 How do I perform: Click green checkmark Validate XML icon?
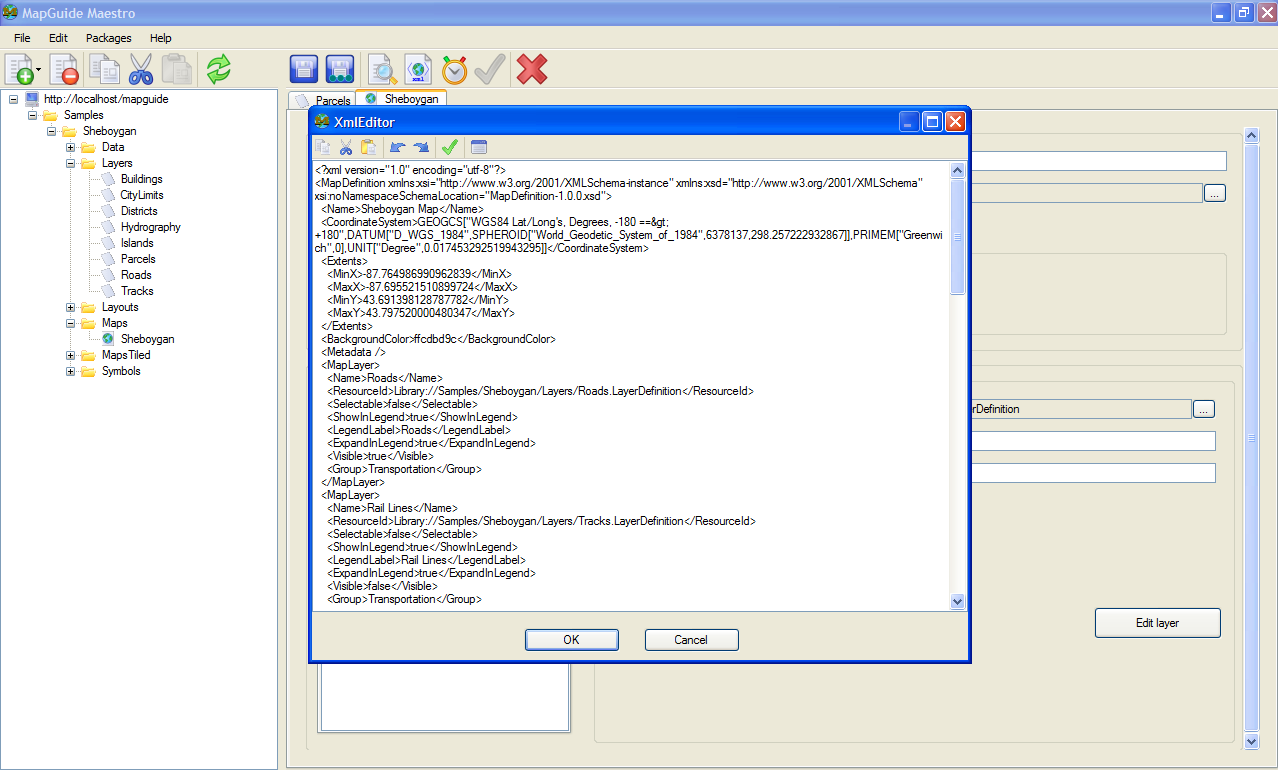[450, 147]
